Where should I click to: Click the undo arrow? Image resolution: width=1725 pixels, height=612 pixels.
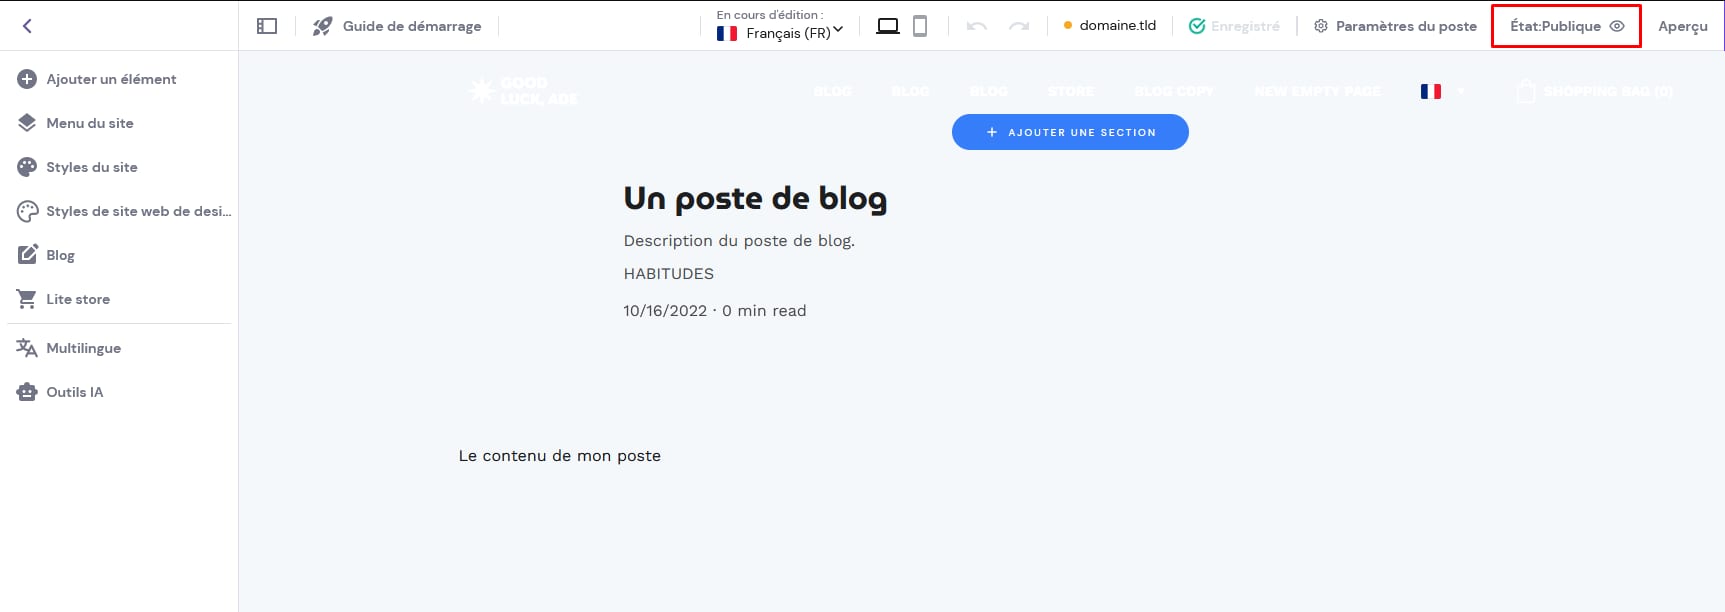(977, 26)
